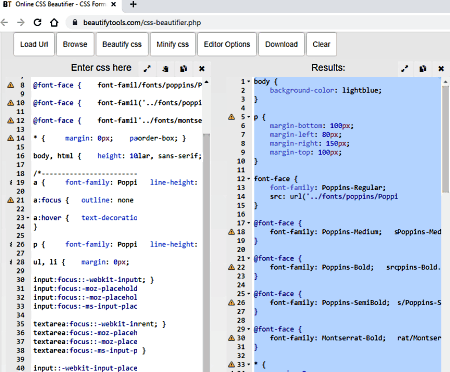Click the Browse button
Viewport: 450px width, 372px height.
[75, 44]
